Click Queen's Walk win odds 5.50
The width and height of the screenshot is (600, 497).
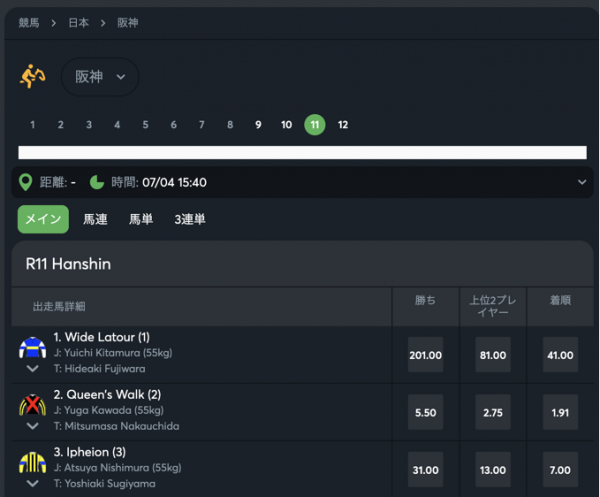pos(426,412)
